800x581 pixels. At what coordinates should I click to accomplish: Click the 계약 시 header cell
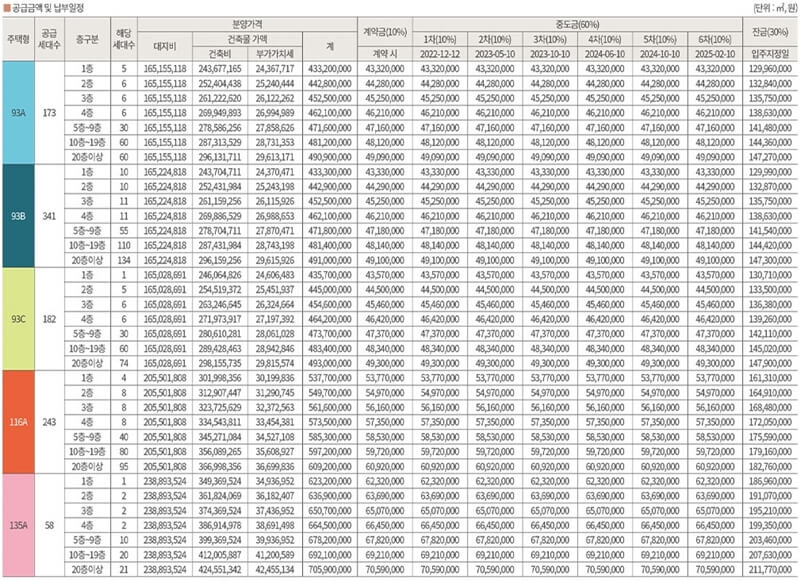coord(385,54)
